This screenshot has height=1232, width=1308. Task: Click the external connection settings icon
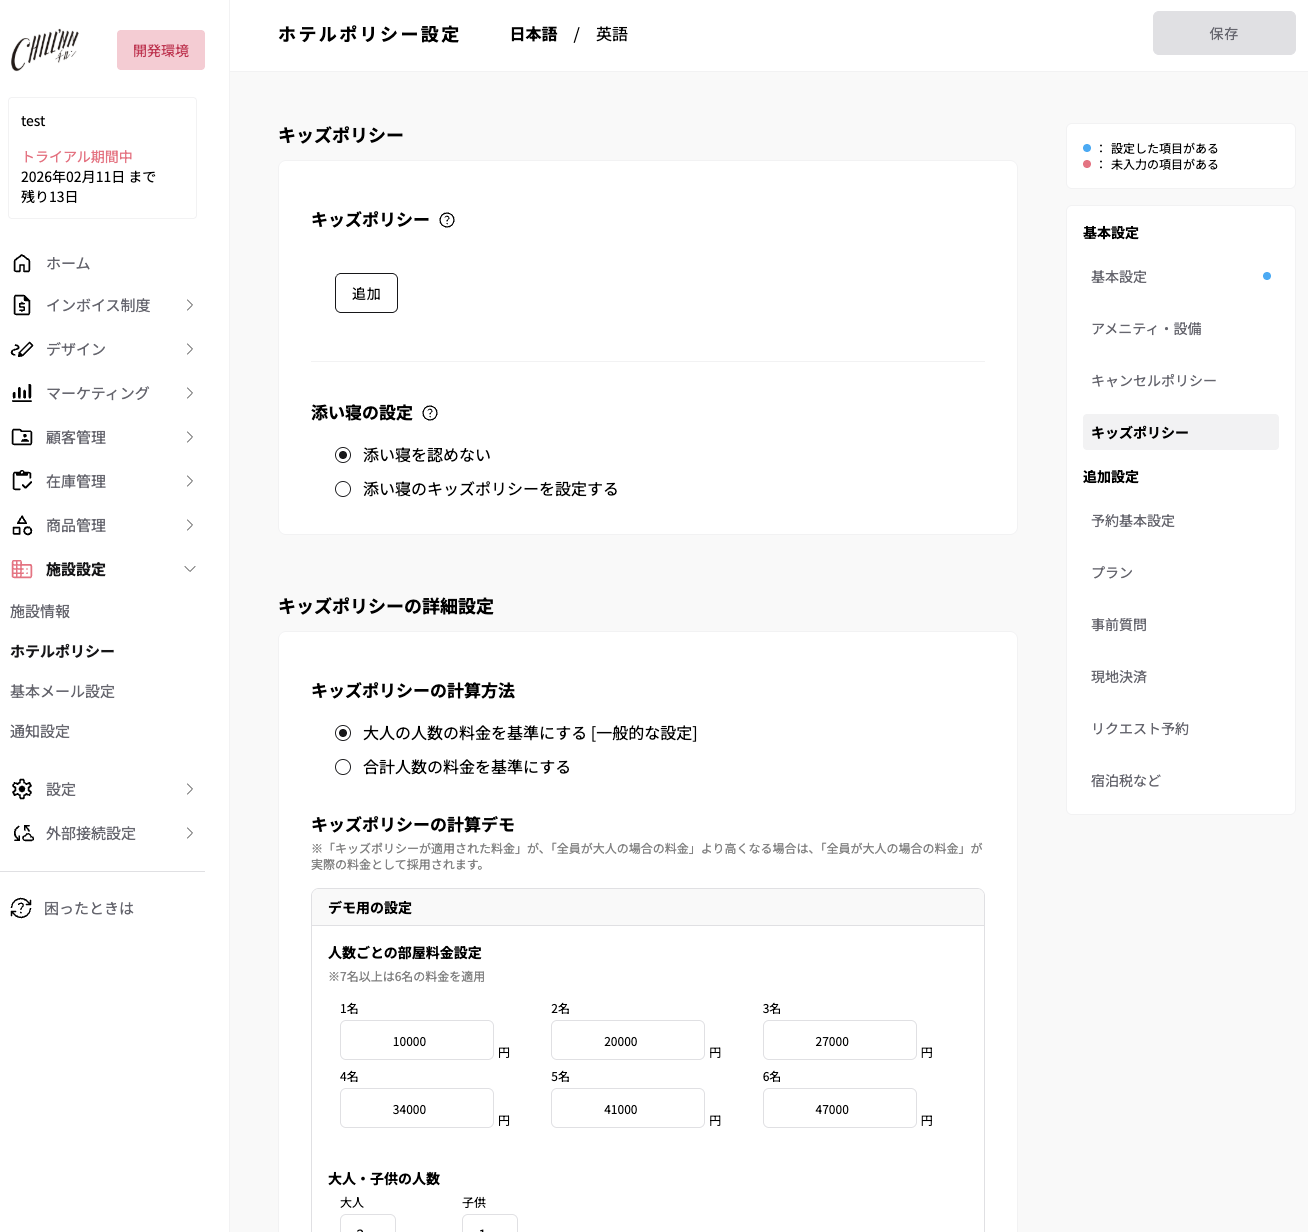[22, 833]
